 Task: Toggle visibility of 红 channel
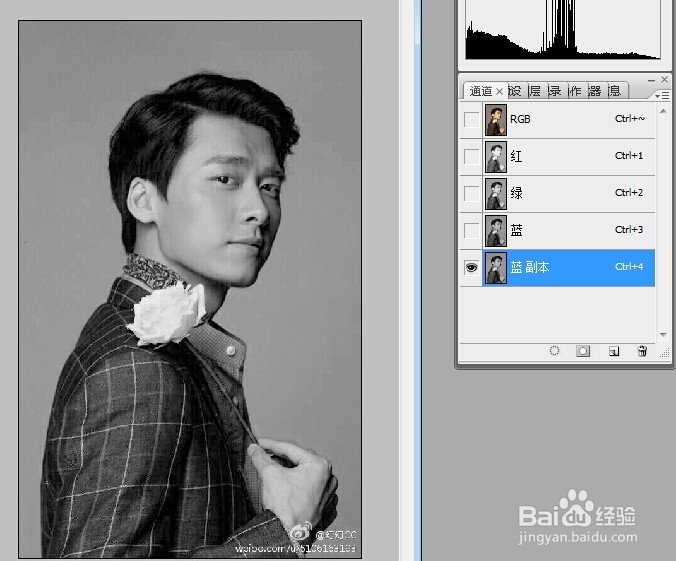click(x=471, y=157)
